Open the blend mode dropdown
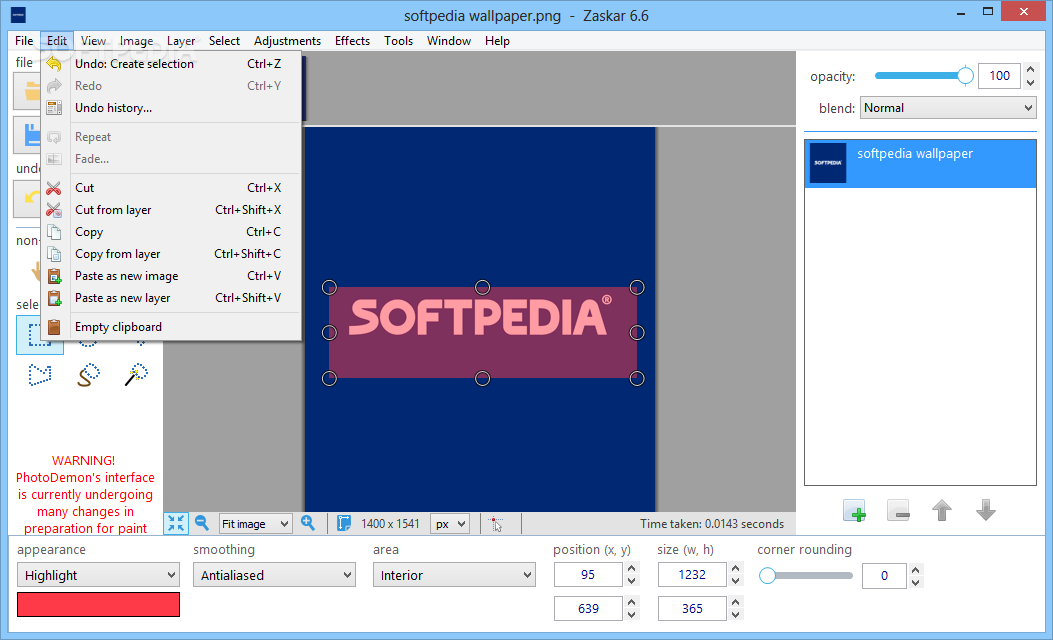The width and height of the screenshot is (1053, 640). point(948,108)
